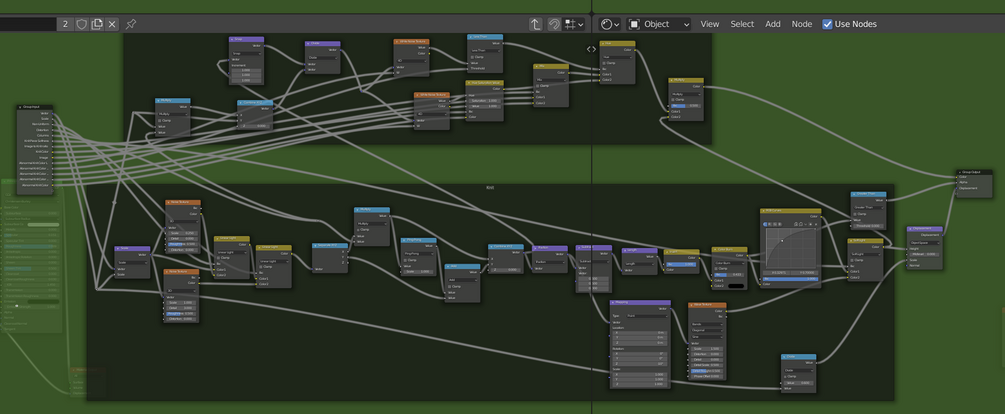Image resolution: width=1005 pixels, height=414 pixels.
Task: Adjust the Invert node Fac slider
Action: pos(681,264)
